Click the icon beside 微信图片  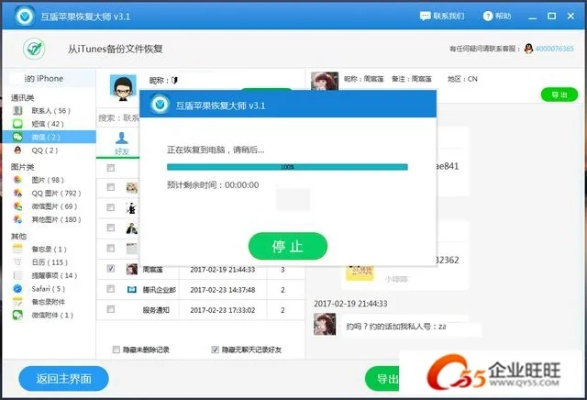(x=18, y=206)
